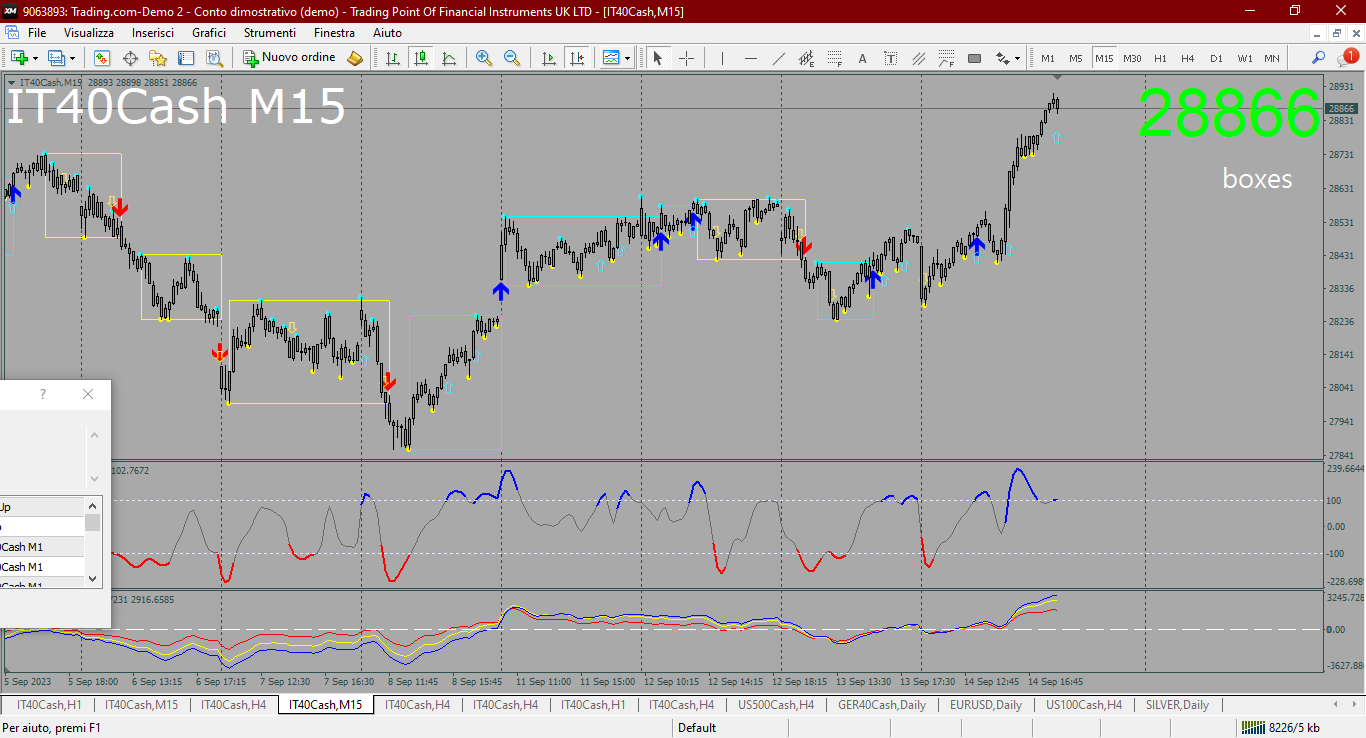1366x738 pixels.
Task: Switch chart to MN timeframe
Action: (x=1272, y=58)
